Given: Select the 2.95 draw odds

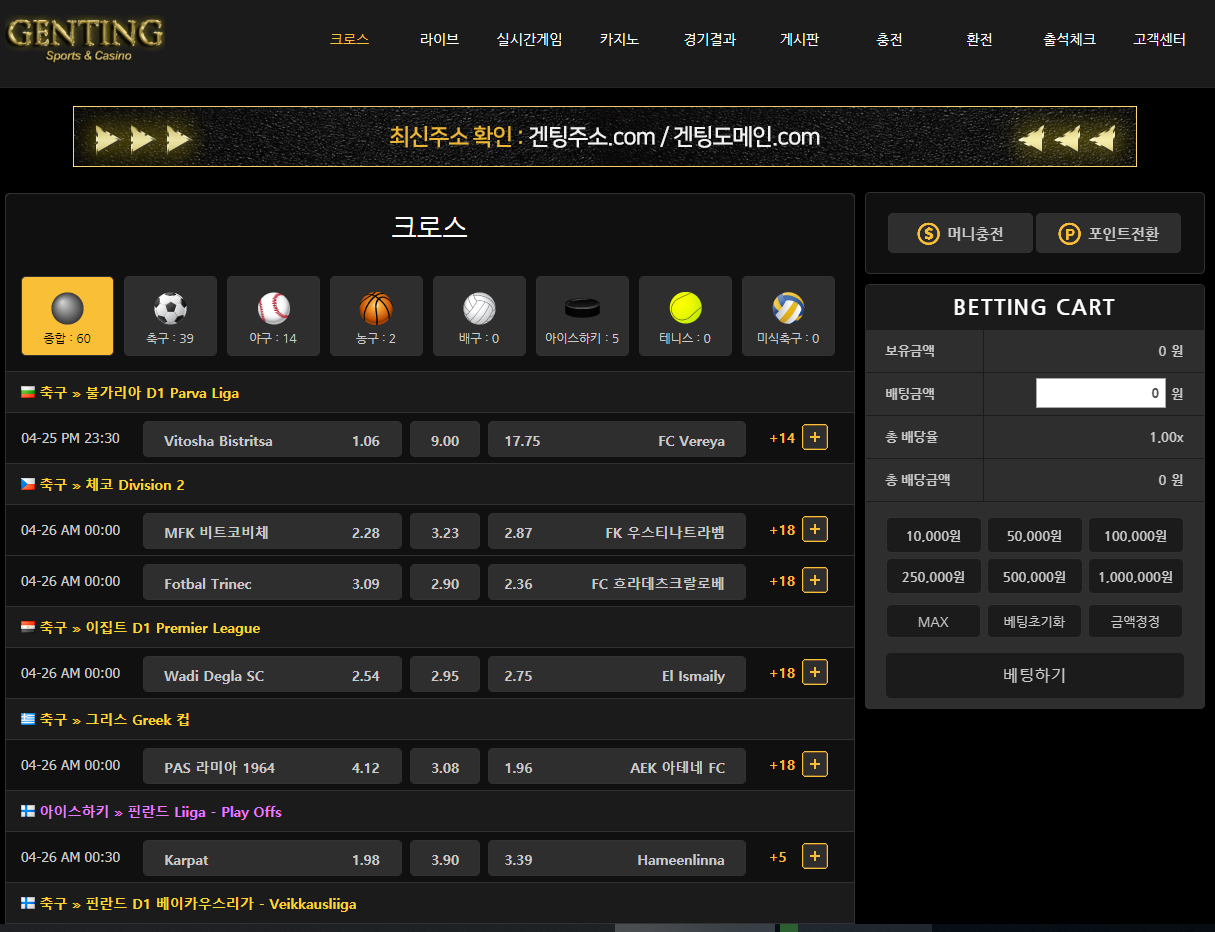Looking at the screenshot, I should click(445, 675).
